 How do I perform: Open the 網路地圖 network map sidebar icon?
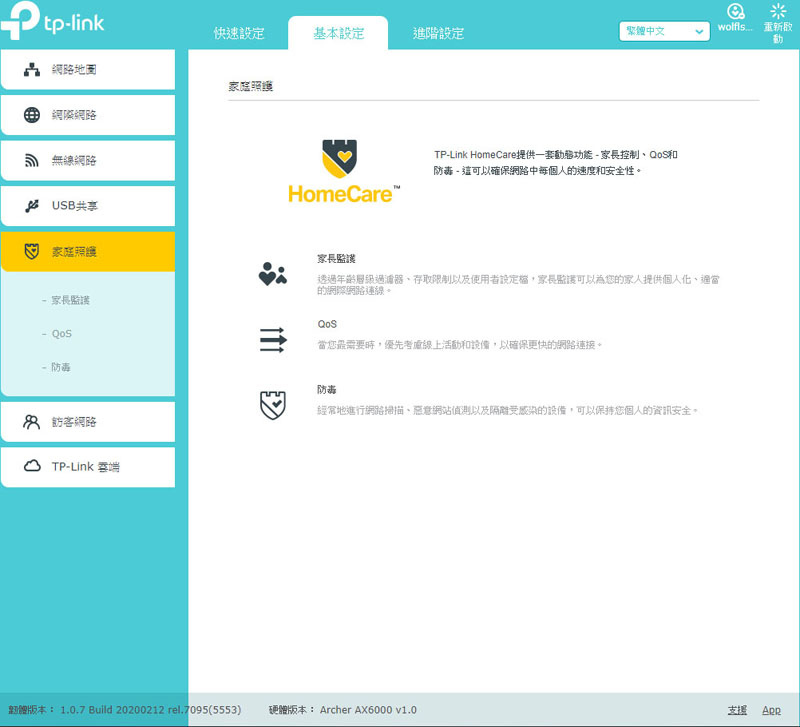(x=32, y=69)
